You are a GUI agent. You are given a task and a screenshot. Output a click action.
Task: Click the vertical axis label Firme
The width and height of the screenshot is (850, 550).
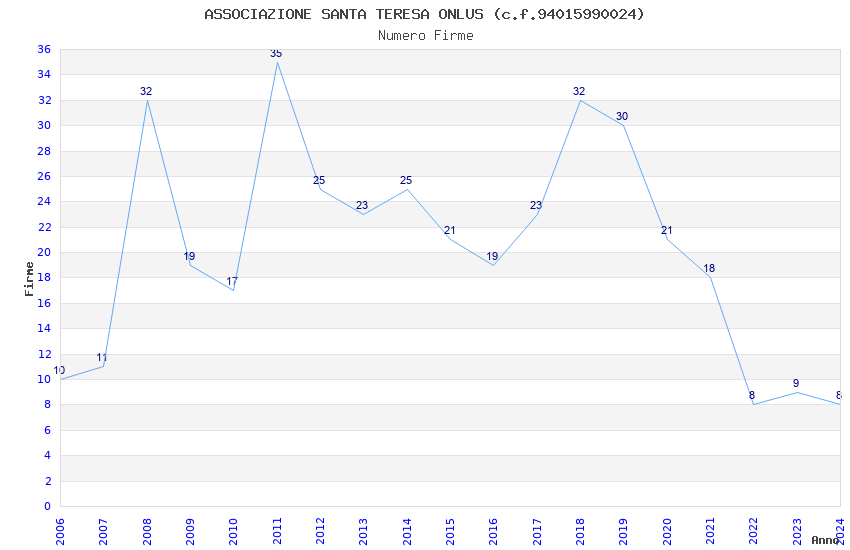tap(29, 279)
